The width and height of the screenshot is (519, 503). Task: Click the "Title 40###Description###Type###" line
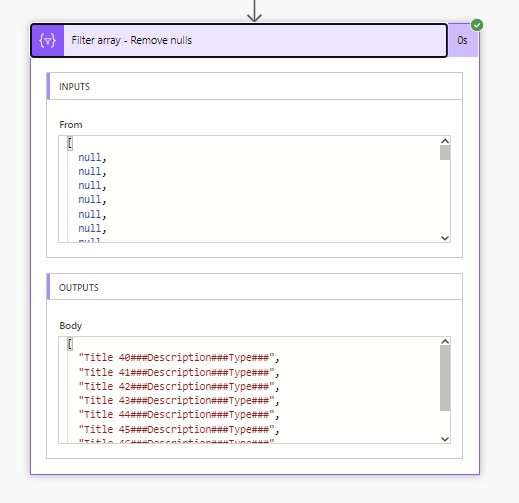point(179,358)
